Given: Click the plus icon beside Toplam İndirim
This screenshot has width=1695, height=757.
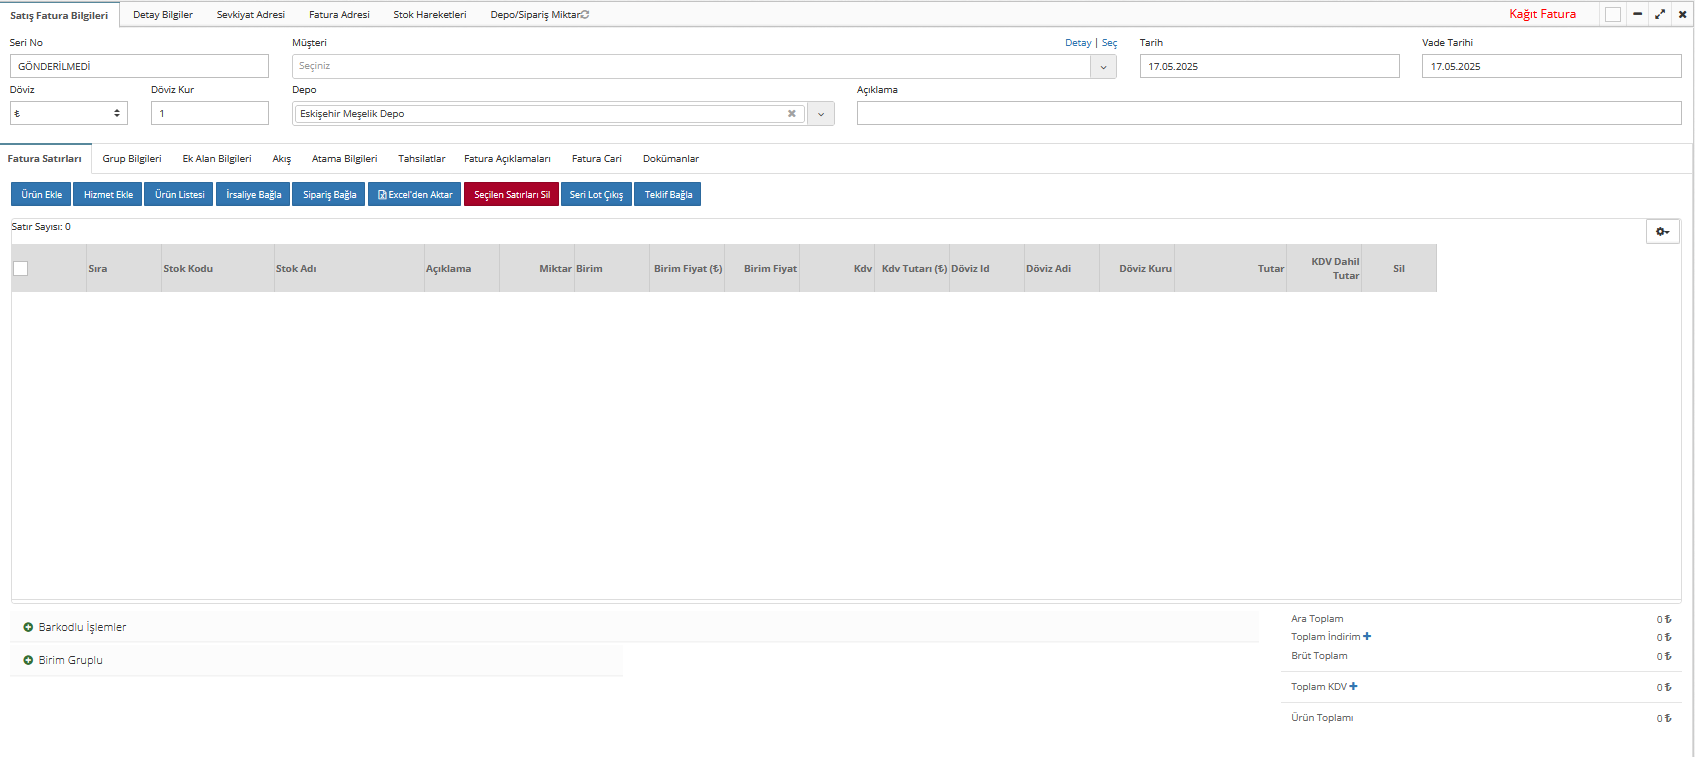Looking at the screenshot, I should tap(1367, 636).
